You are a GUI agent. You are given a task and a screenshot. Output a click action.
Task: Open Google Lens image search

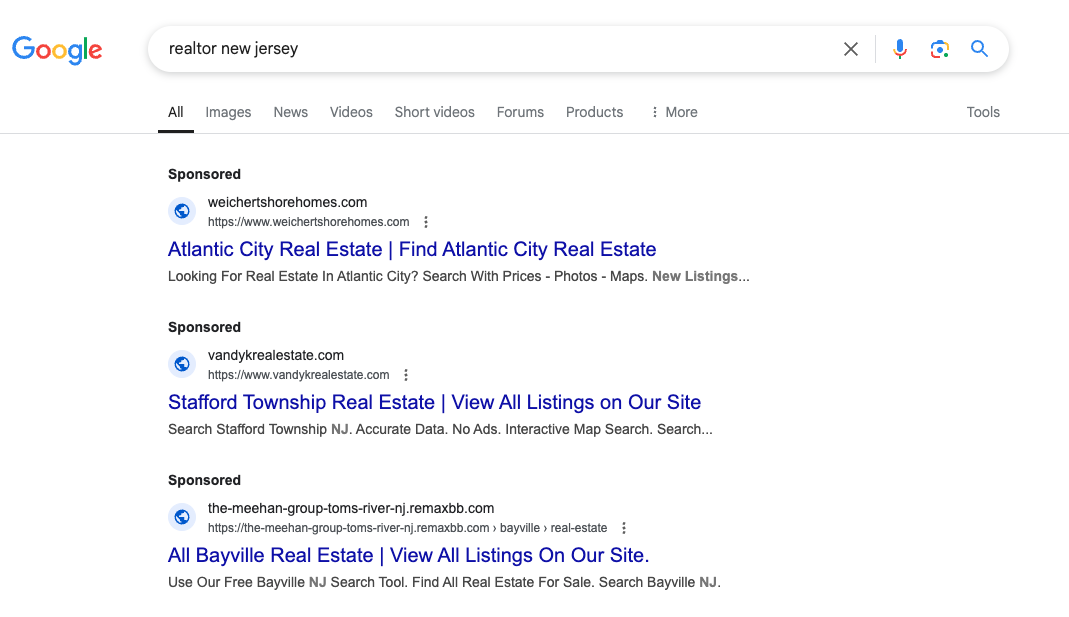[939, 48]
